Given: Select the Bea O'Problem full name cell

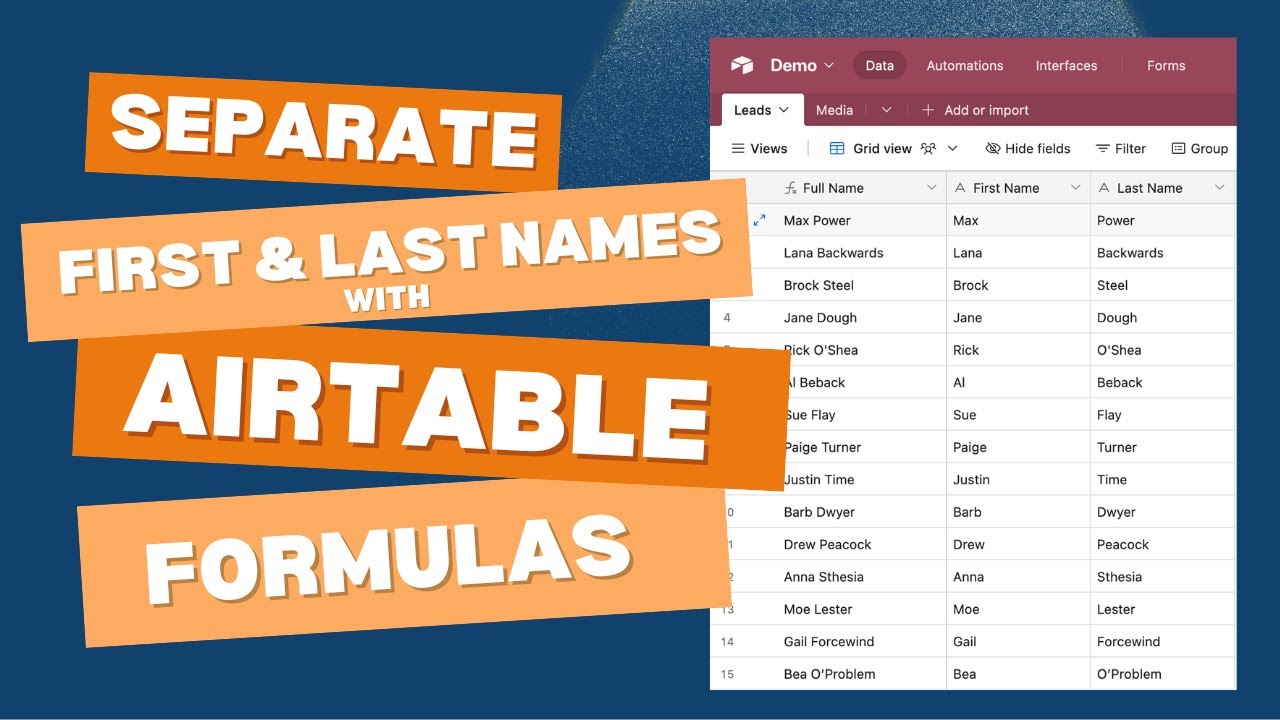Looking at the screenshot, I should coord(861,674).
